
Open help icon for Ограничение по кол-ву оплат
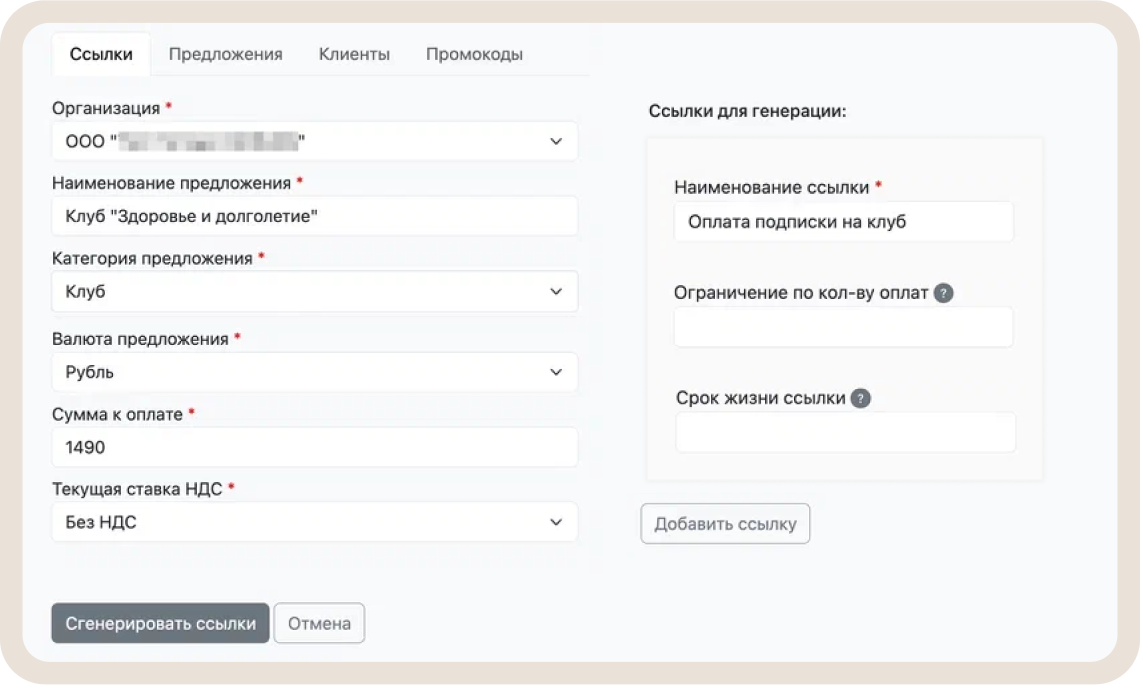click(943, 293)
